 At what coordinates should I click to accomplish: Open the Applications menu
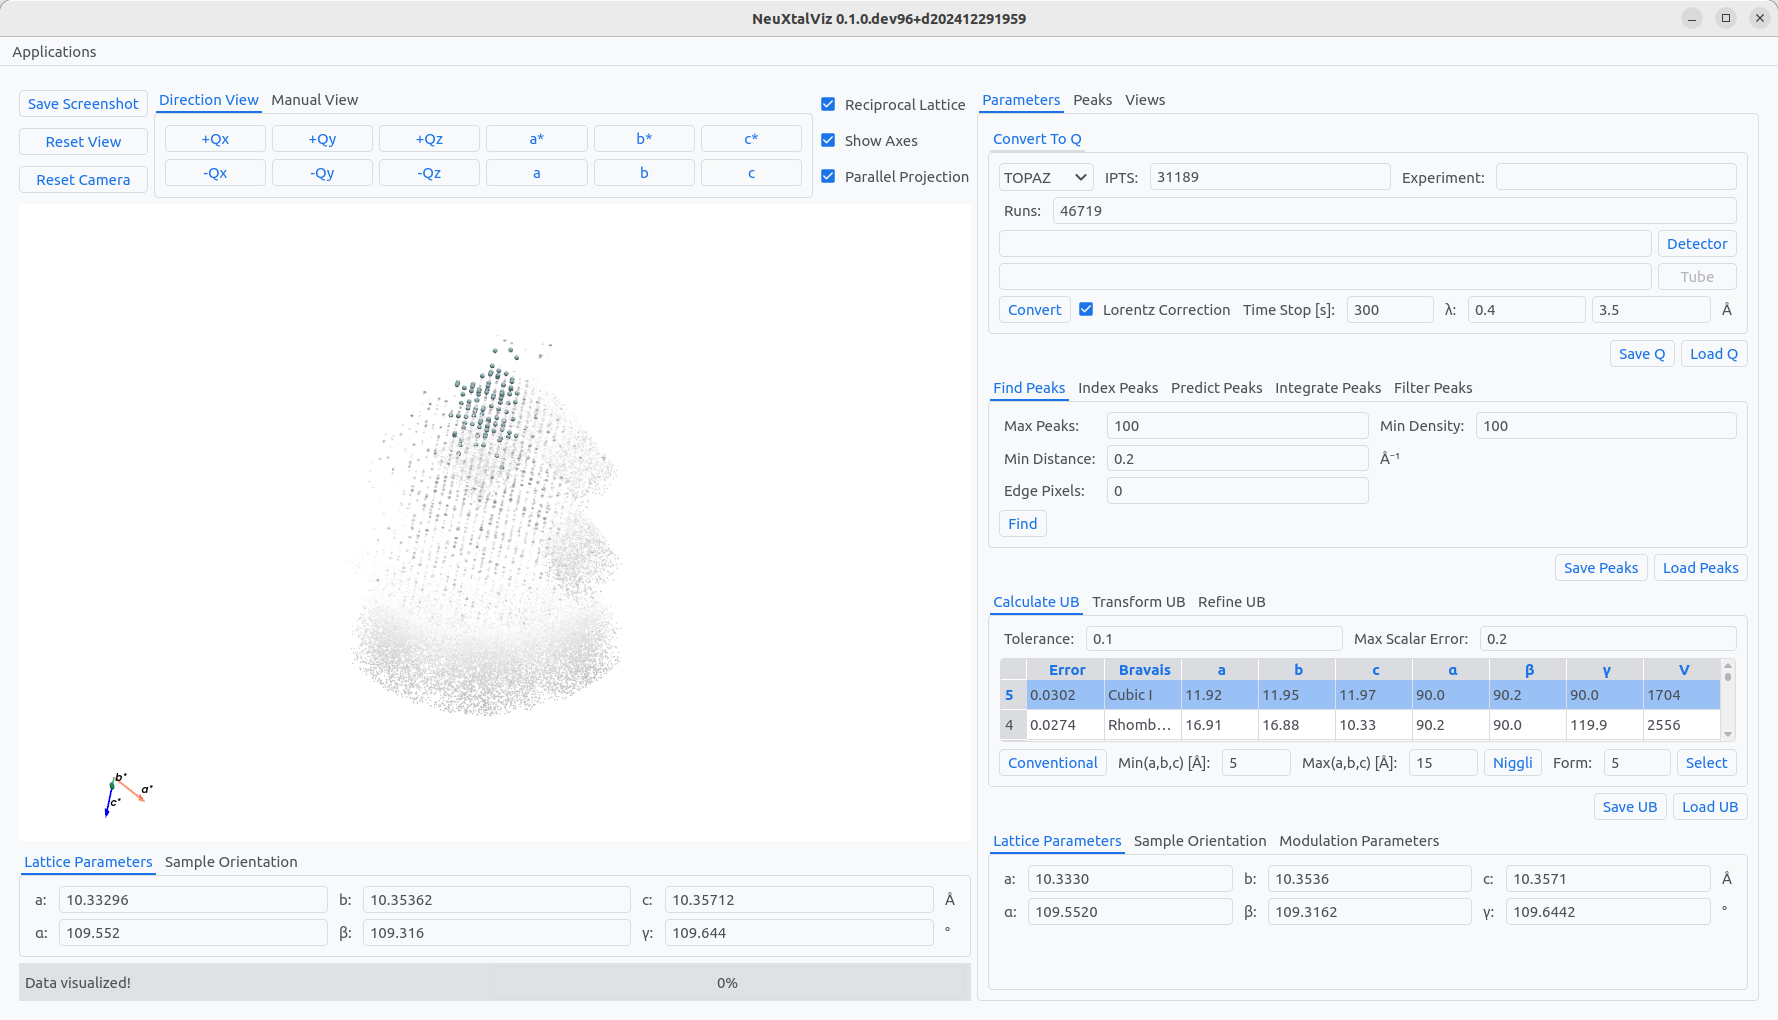click(54, 51)
